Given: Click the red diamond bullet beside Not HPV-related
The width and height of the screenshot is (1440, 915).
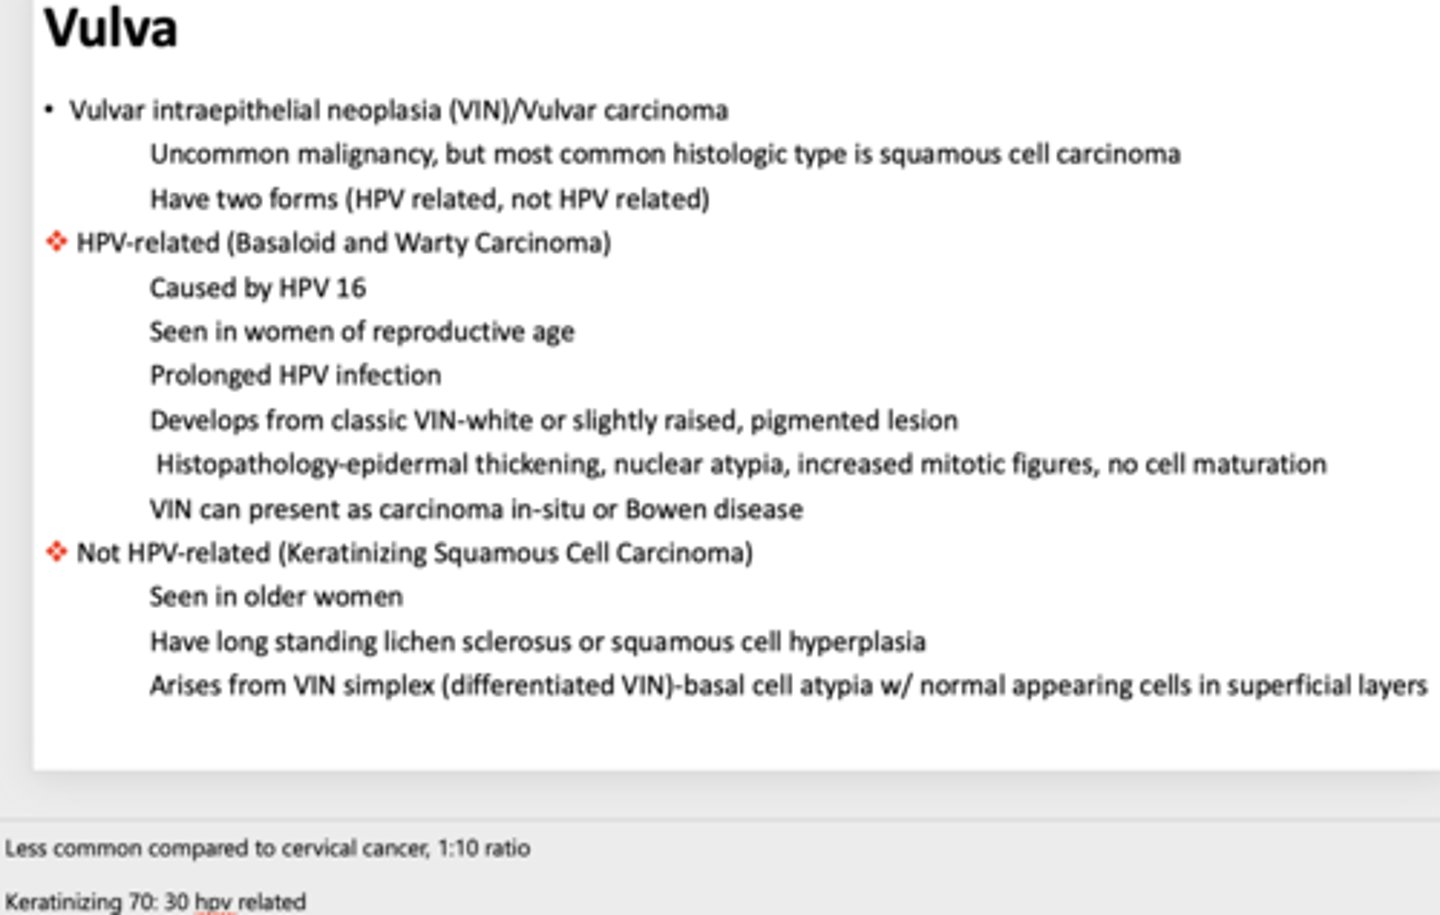Looking at the screenshot, I should pos(57,552).
